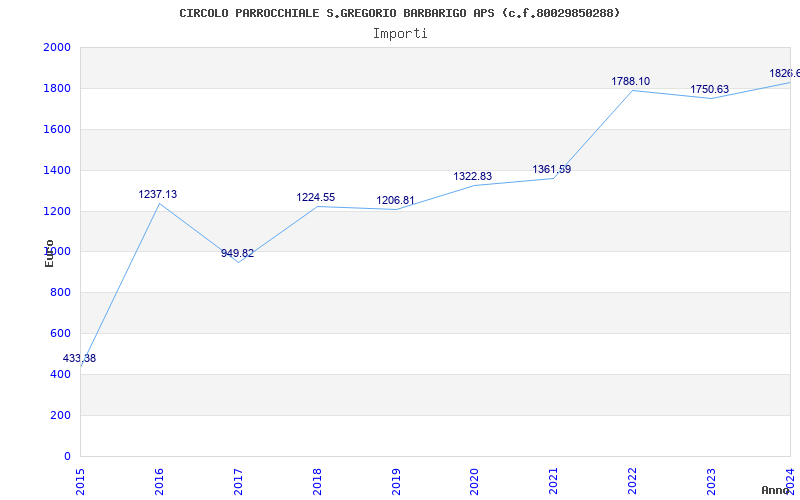Viewport: 800px width, 500px height.
Task: Click the Euro y-axis title
Action: click(49, 253)
